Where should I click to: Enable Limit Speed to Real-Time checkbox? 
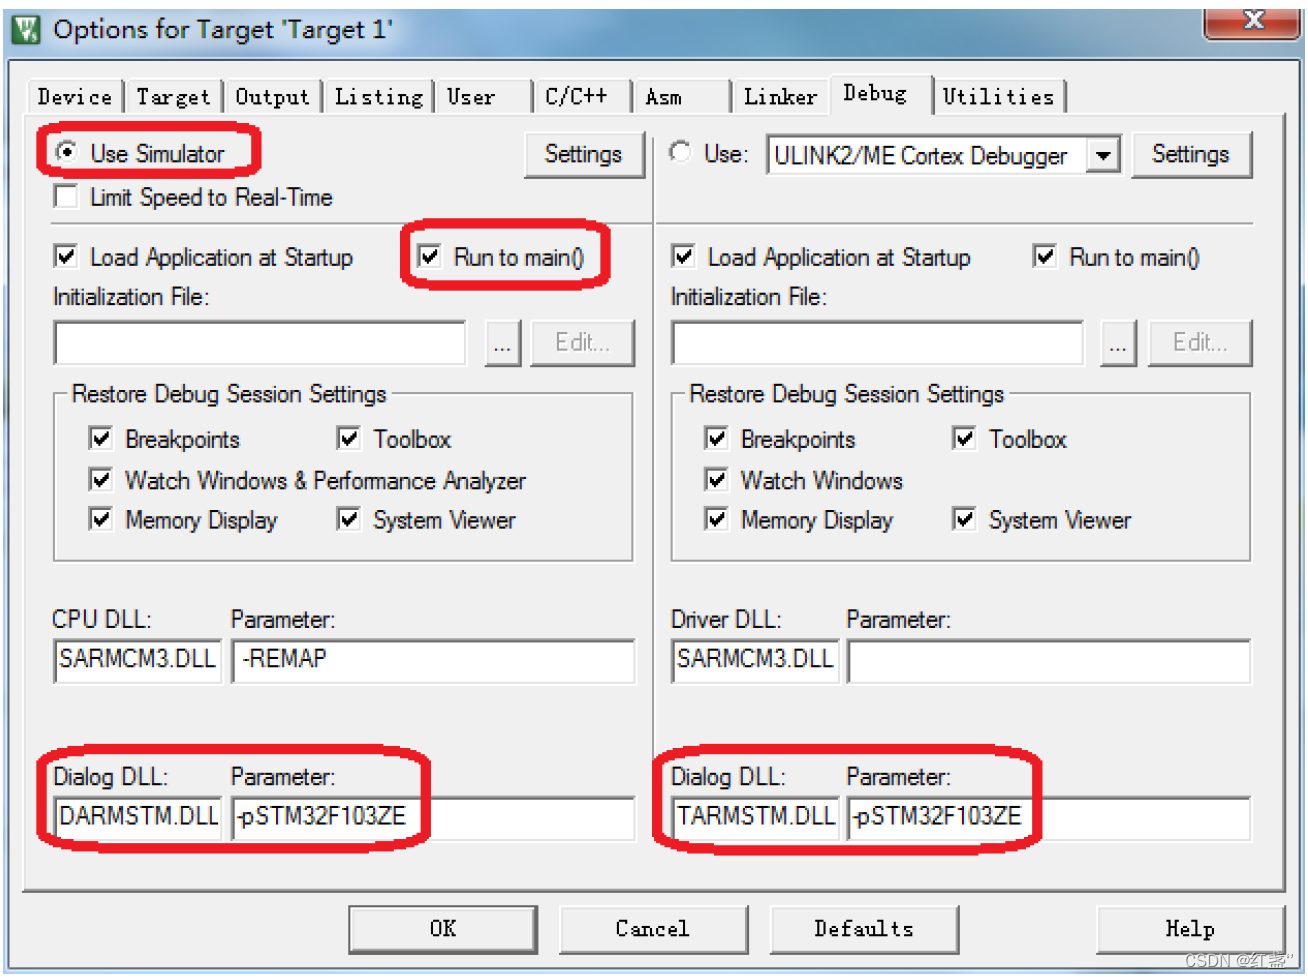coord(66,197)
